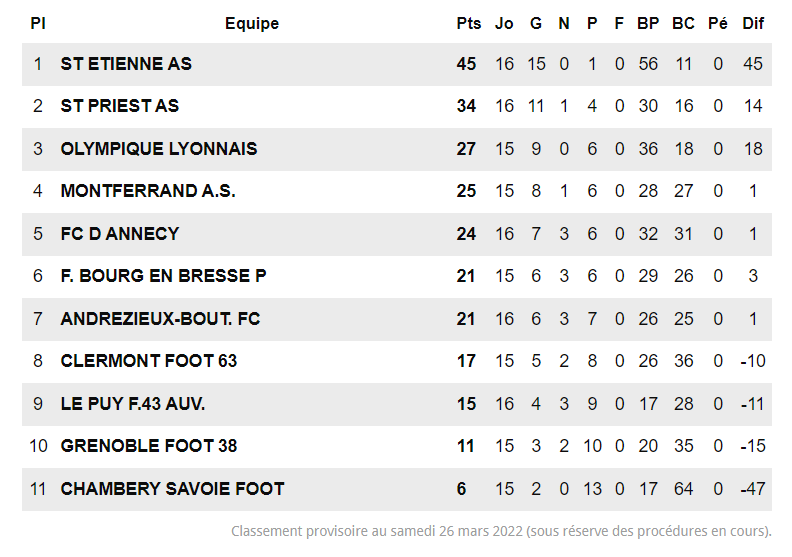
Task: Open the OLYMPIQUE LYONNAIS team entry
Action: (x=159, y=149)
